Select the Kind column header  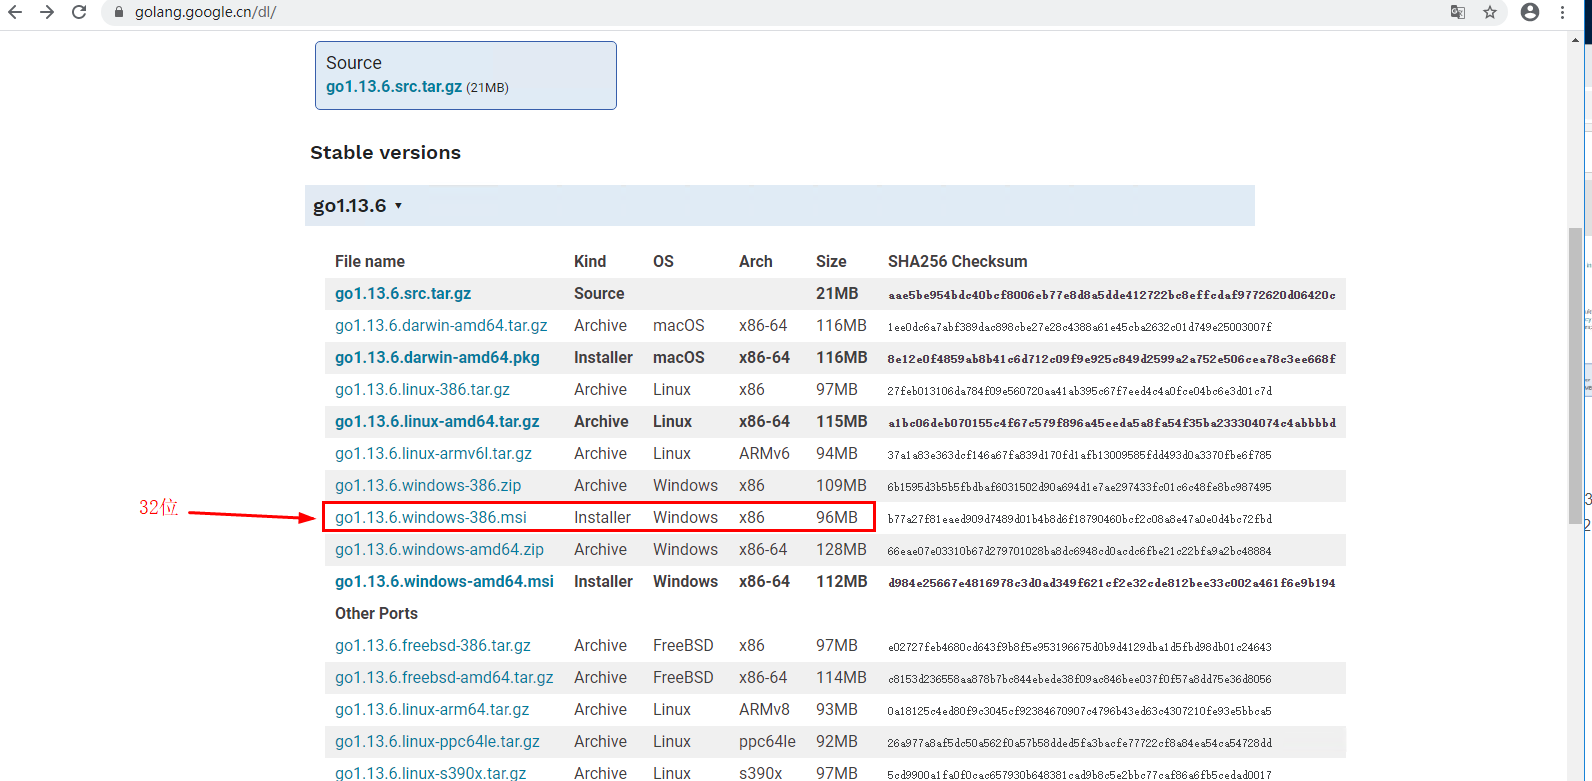click(x=590, y=261)
